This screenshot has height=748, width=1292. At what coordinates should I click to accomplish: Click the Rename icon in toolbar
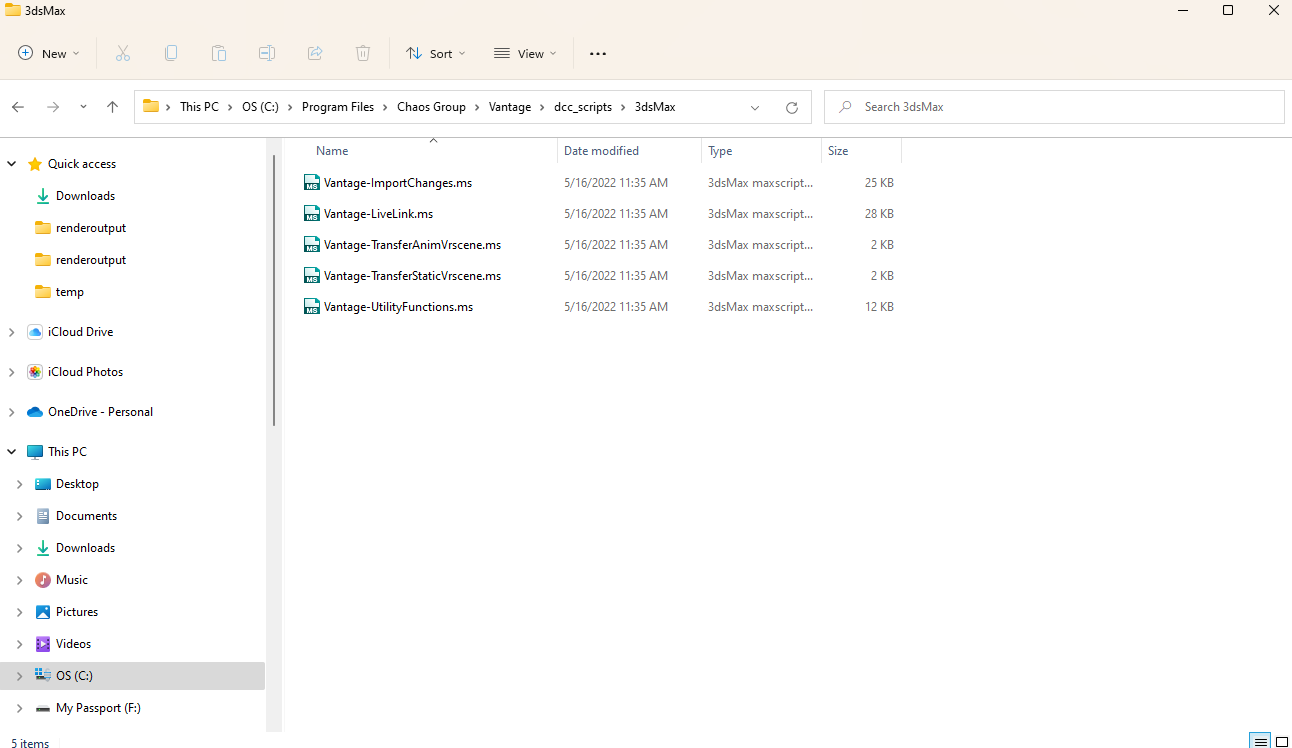click(x=267, y=54)
